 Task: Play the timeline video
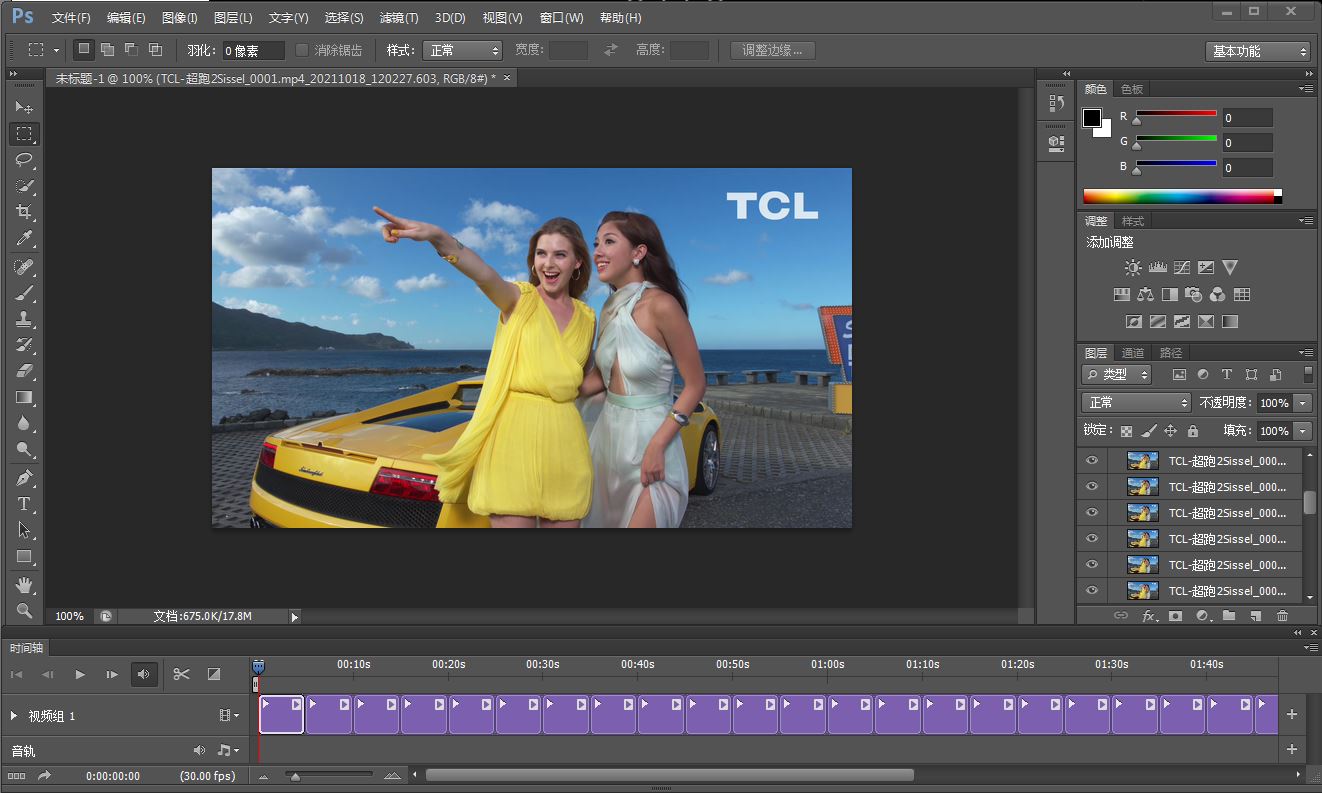click(80, 675)
